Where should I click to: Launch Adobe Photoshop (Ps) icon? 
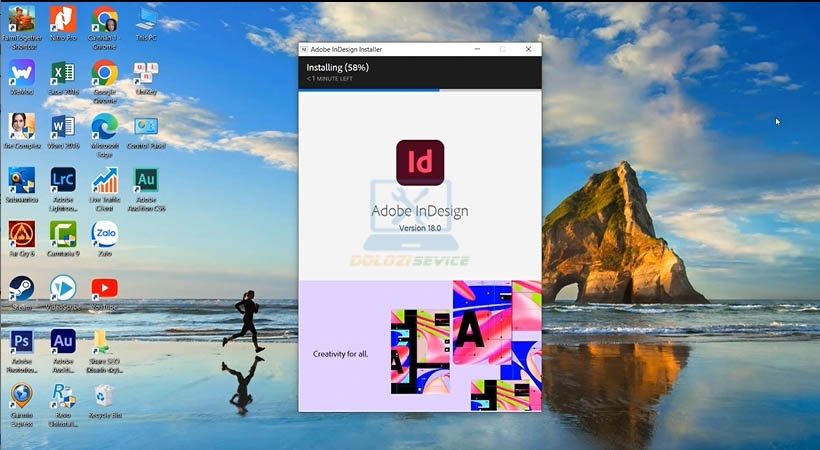click(21, 342)
